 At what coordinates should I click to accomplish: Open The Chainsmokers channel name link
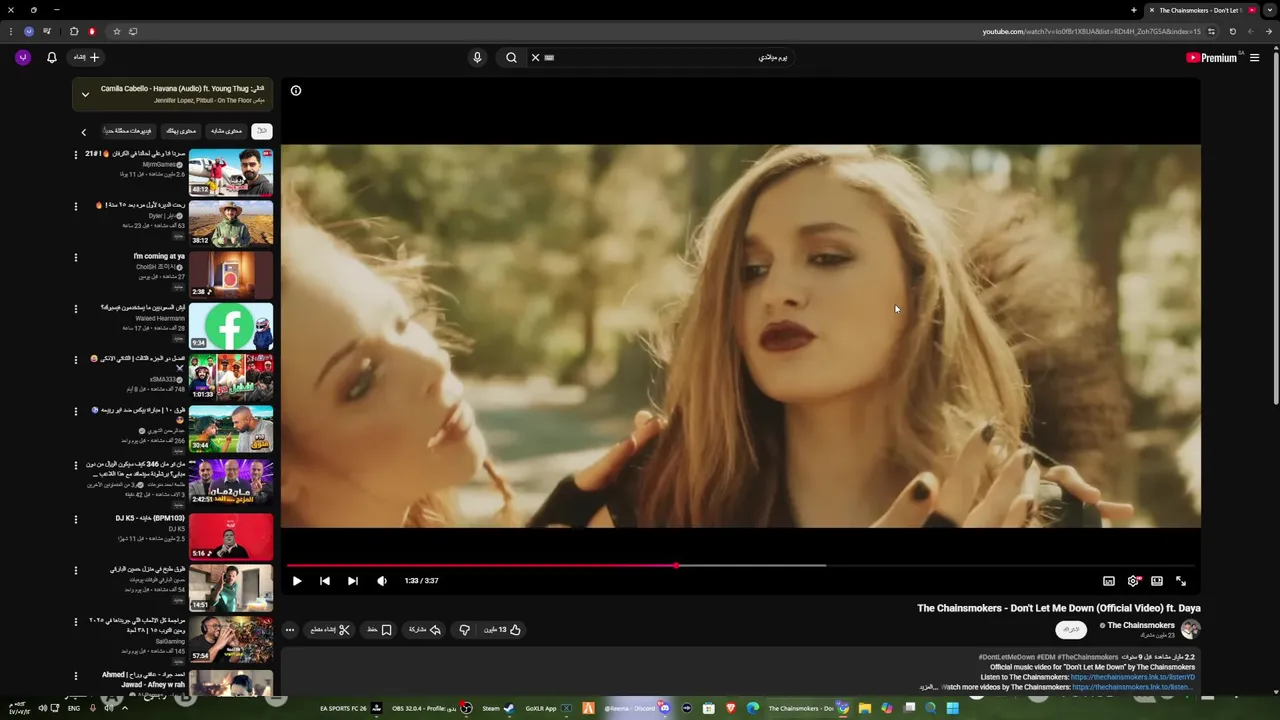click(1141, 625)
